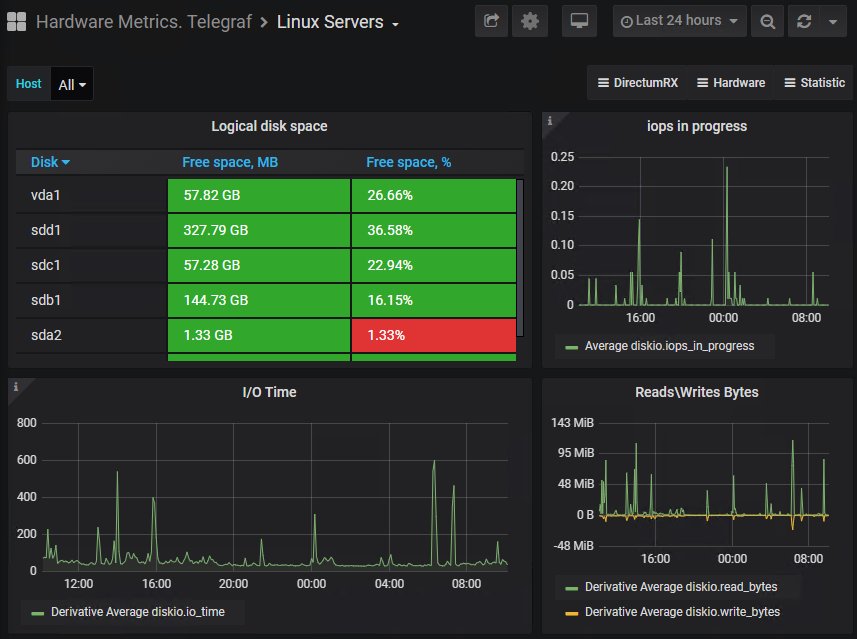Image resolution: width=857 pixels, height=639 pixels.
Task: Show info icon on I/O Time panel
Action: click(16, 387)
